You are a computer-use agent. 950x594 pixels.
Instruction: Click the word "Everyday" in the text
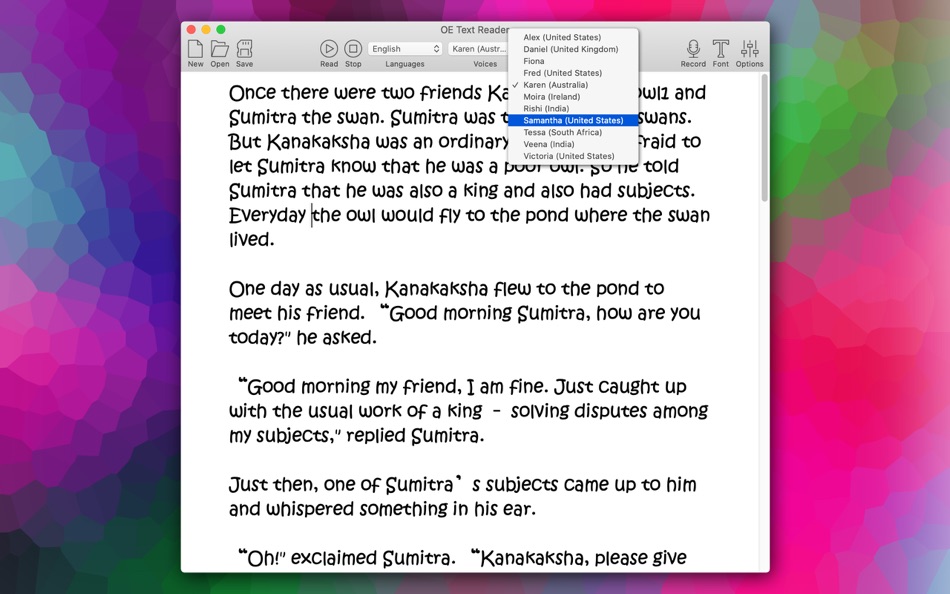pyautogui.click(x=268, y=216)
